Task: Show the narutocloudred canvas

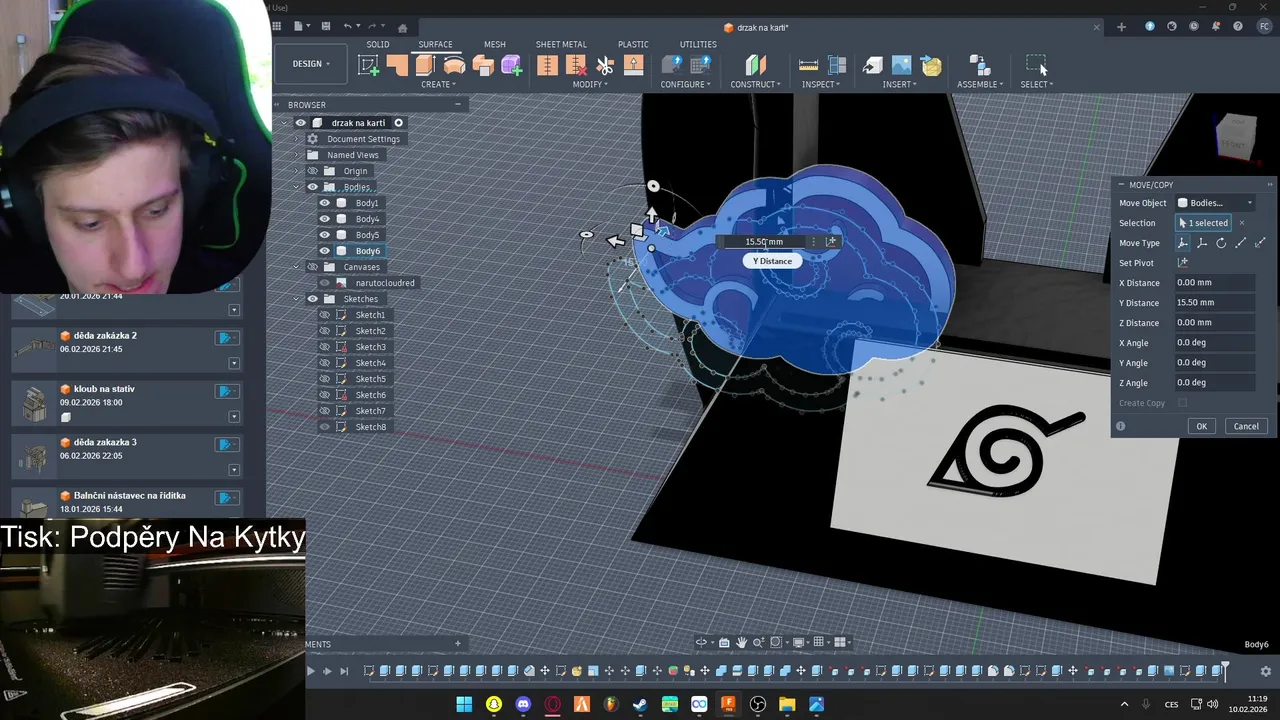Action: point(324,283)
